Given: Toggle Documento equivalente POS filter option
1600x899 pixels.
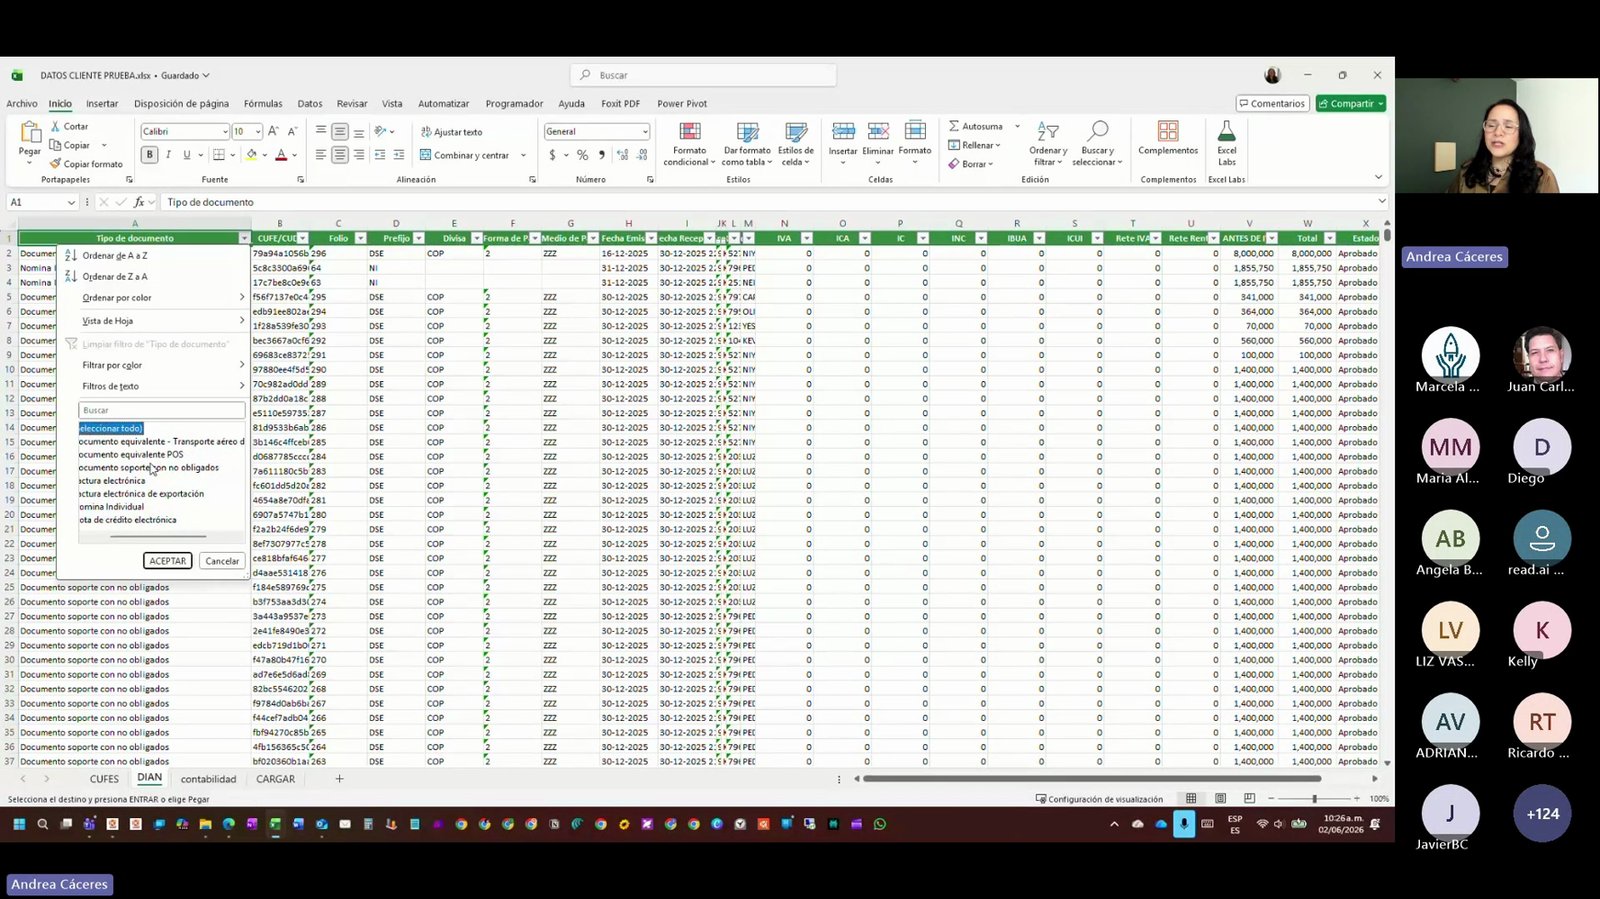Looking at the screenshot, I should (x=131, y=455).
